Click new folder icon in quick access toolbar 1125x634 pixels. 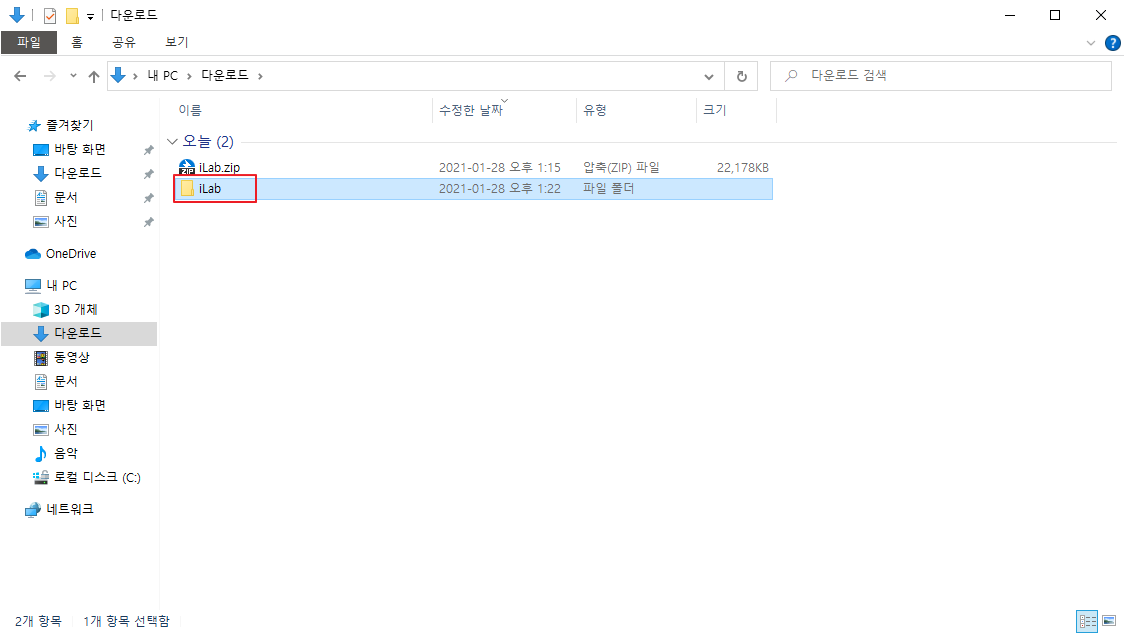tap(72, 15)
